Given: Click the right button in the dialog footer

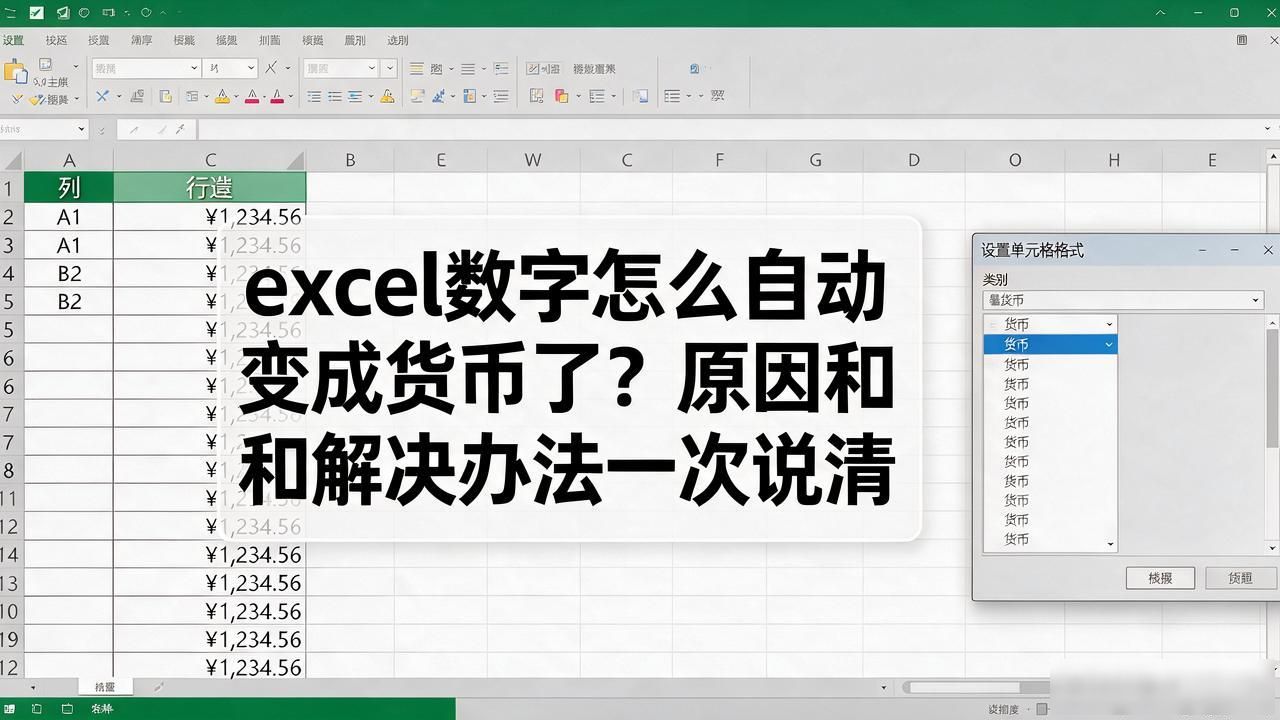Looking at the screenshot, I should (1240, 578).
